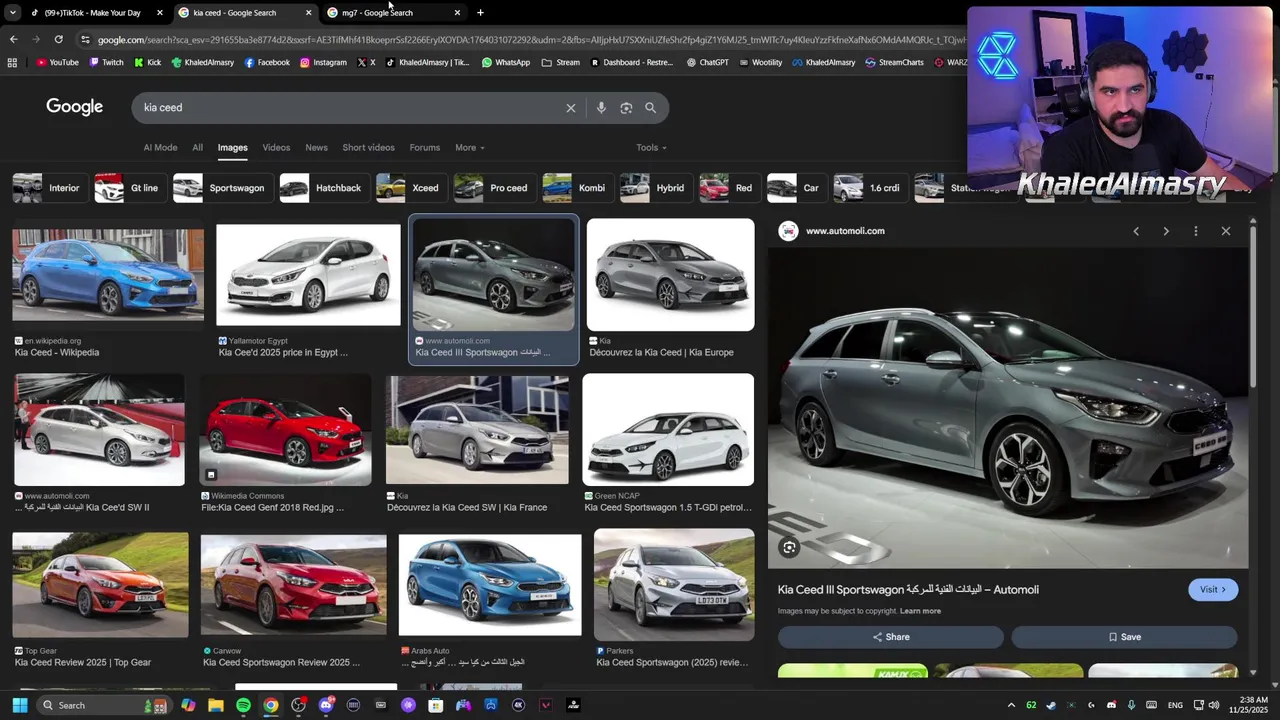
Task: Click the Chrome address bar
Action: coord(530,39)
